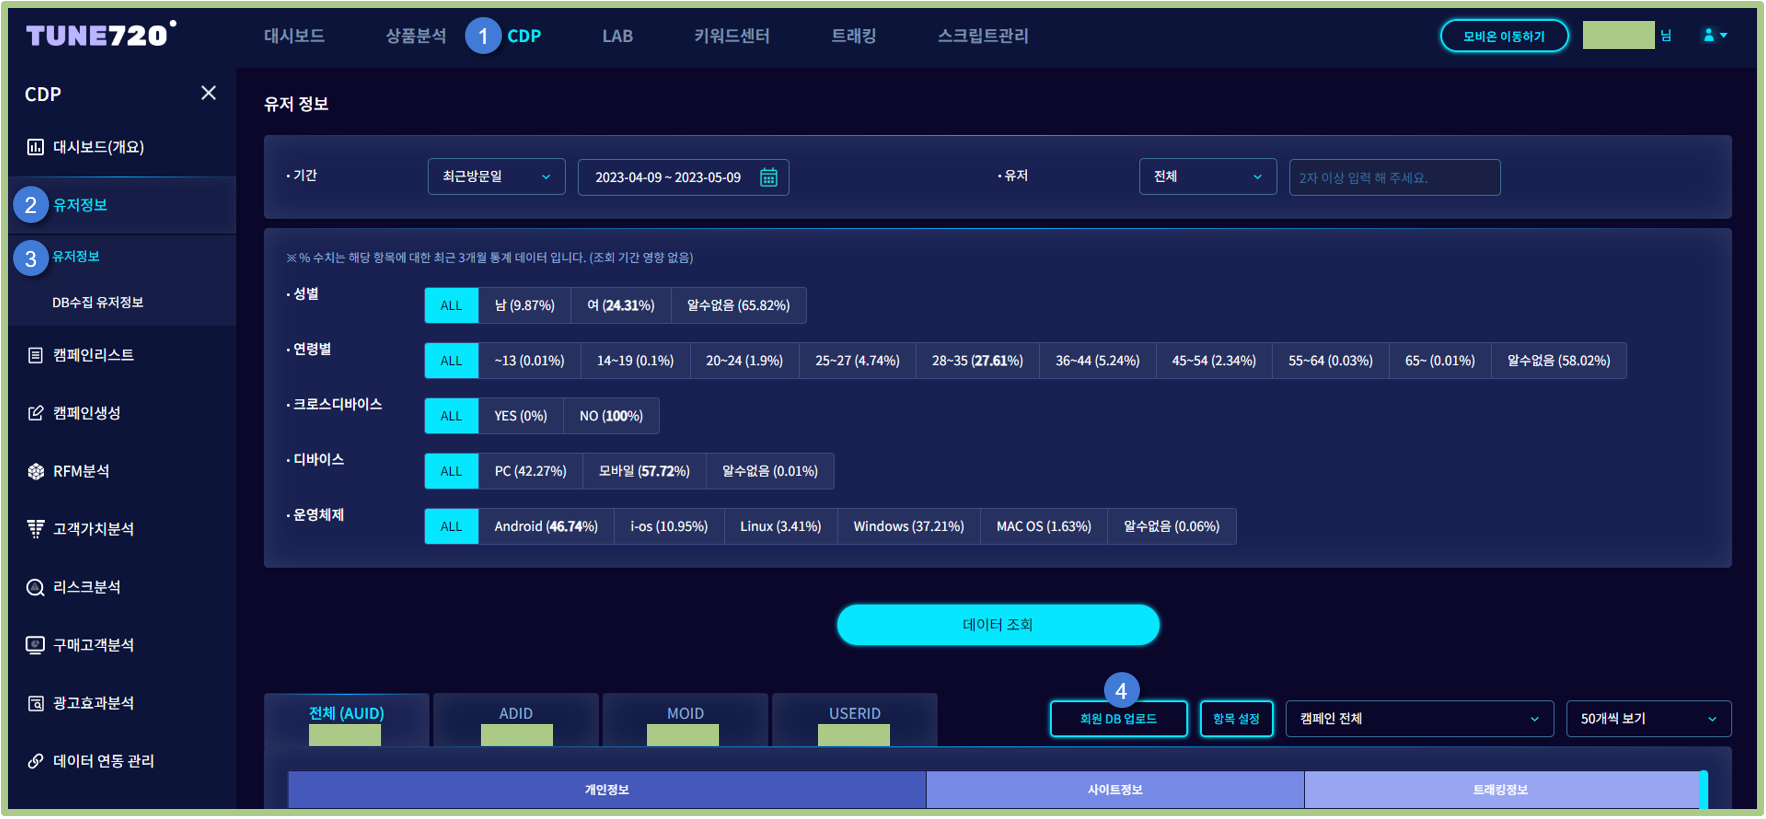Screen dimensions: 1766x819
Task: Toggle the 28~35 age group filter
Action: tap(976, 361)
